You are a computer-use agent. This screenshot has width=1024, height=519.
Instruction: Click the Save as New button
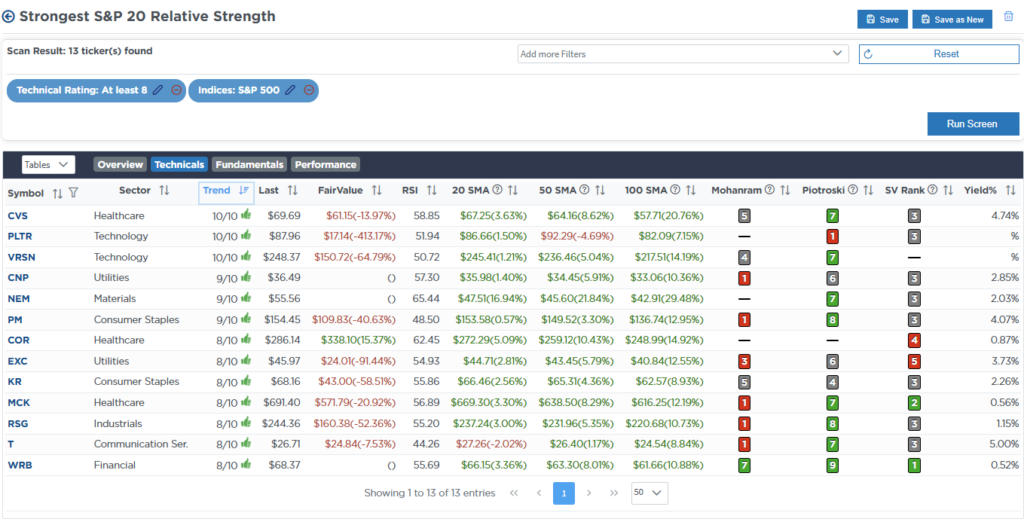point(952,20)
